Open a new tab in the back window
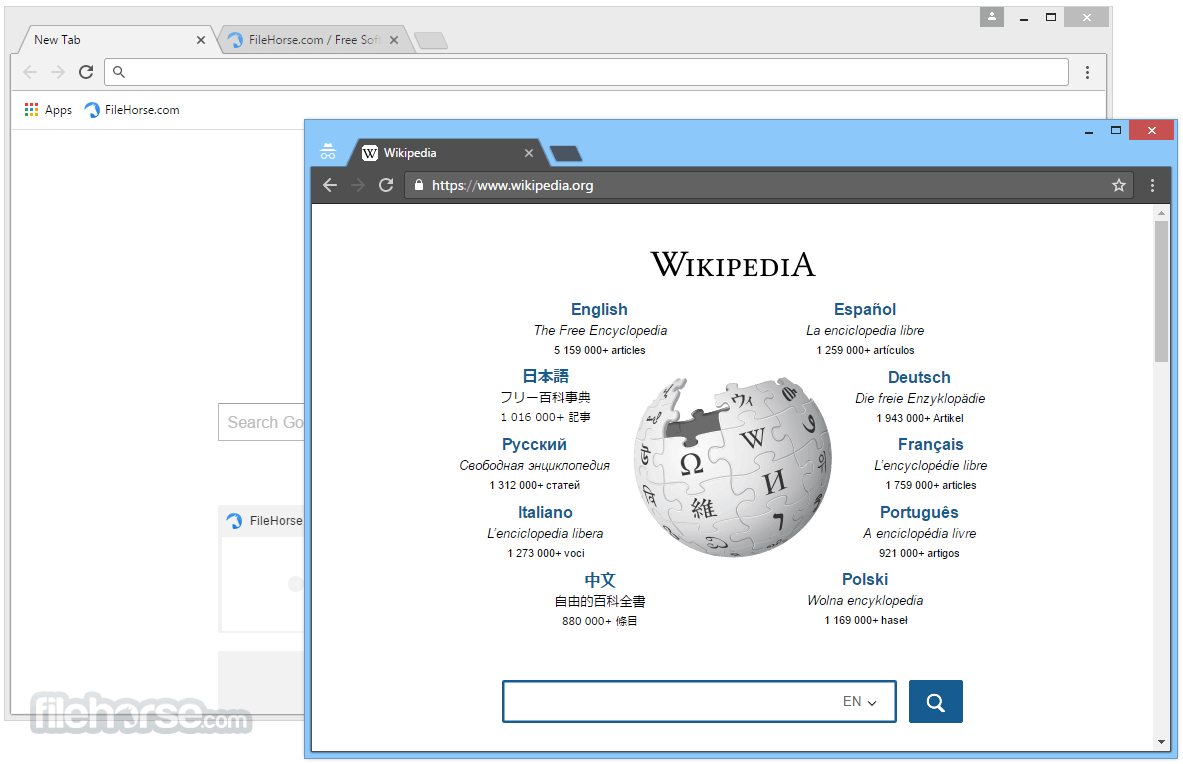This screenshot has height=764, width=1183. pos(431,41)
